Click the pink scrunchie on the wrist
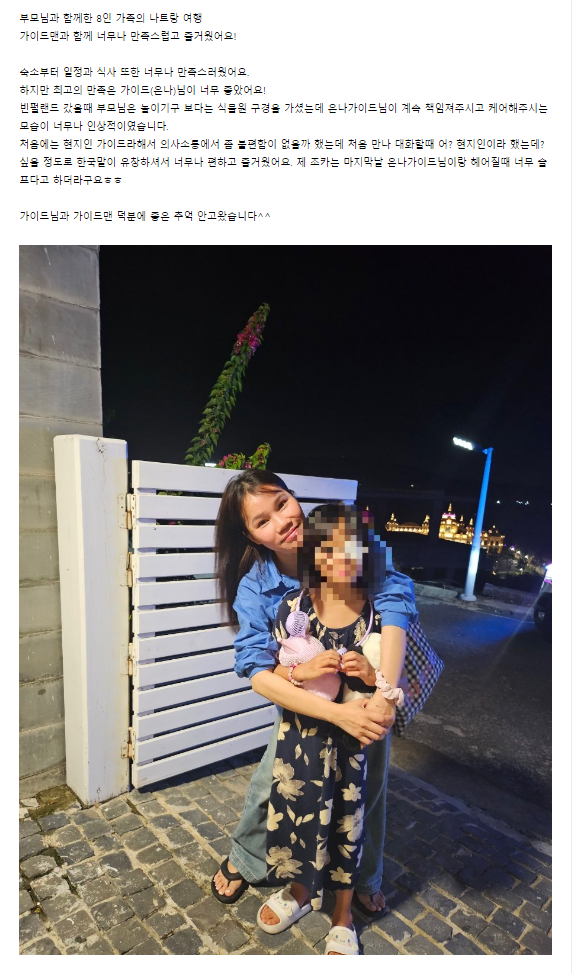Screen dimensions: 572x973 [389, 688]
